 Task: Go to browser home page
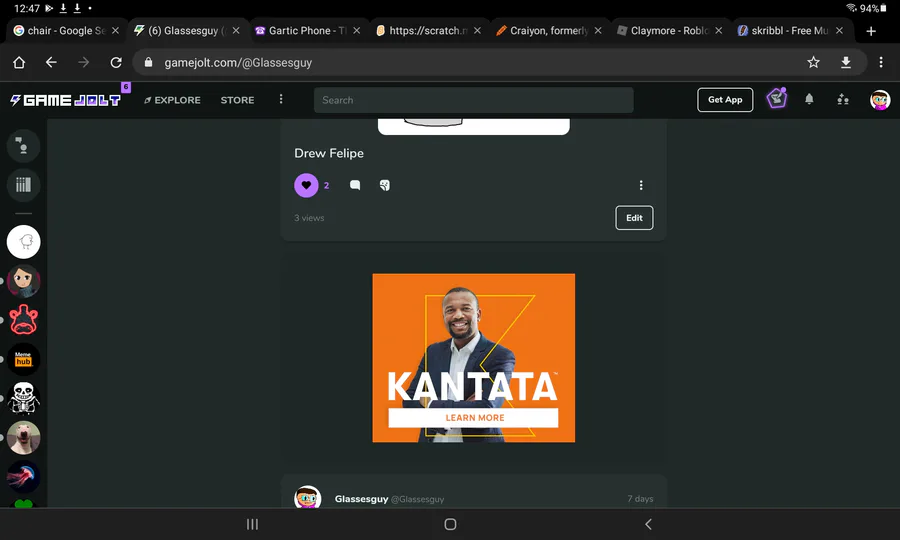[19, 62]
